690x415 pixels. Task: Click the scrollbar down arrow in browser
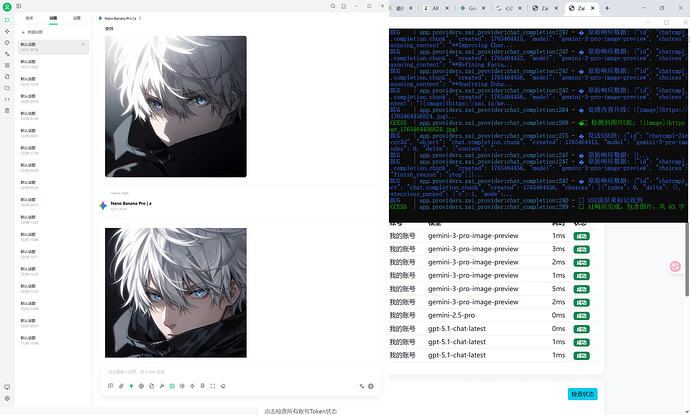(686, 411)
